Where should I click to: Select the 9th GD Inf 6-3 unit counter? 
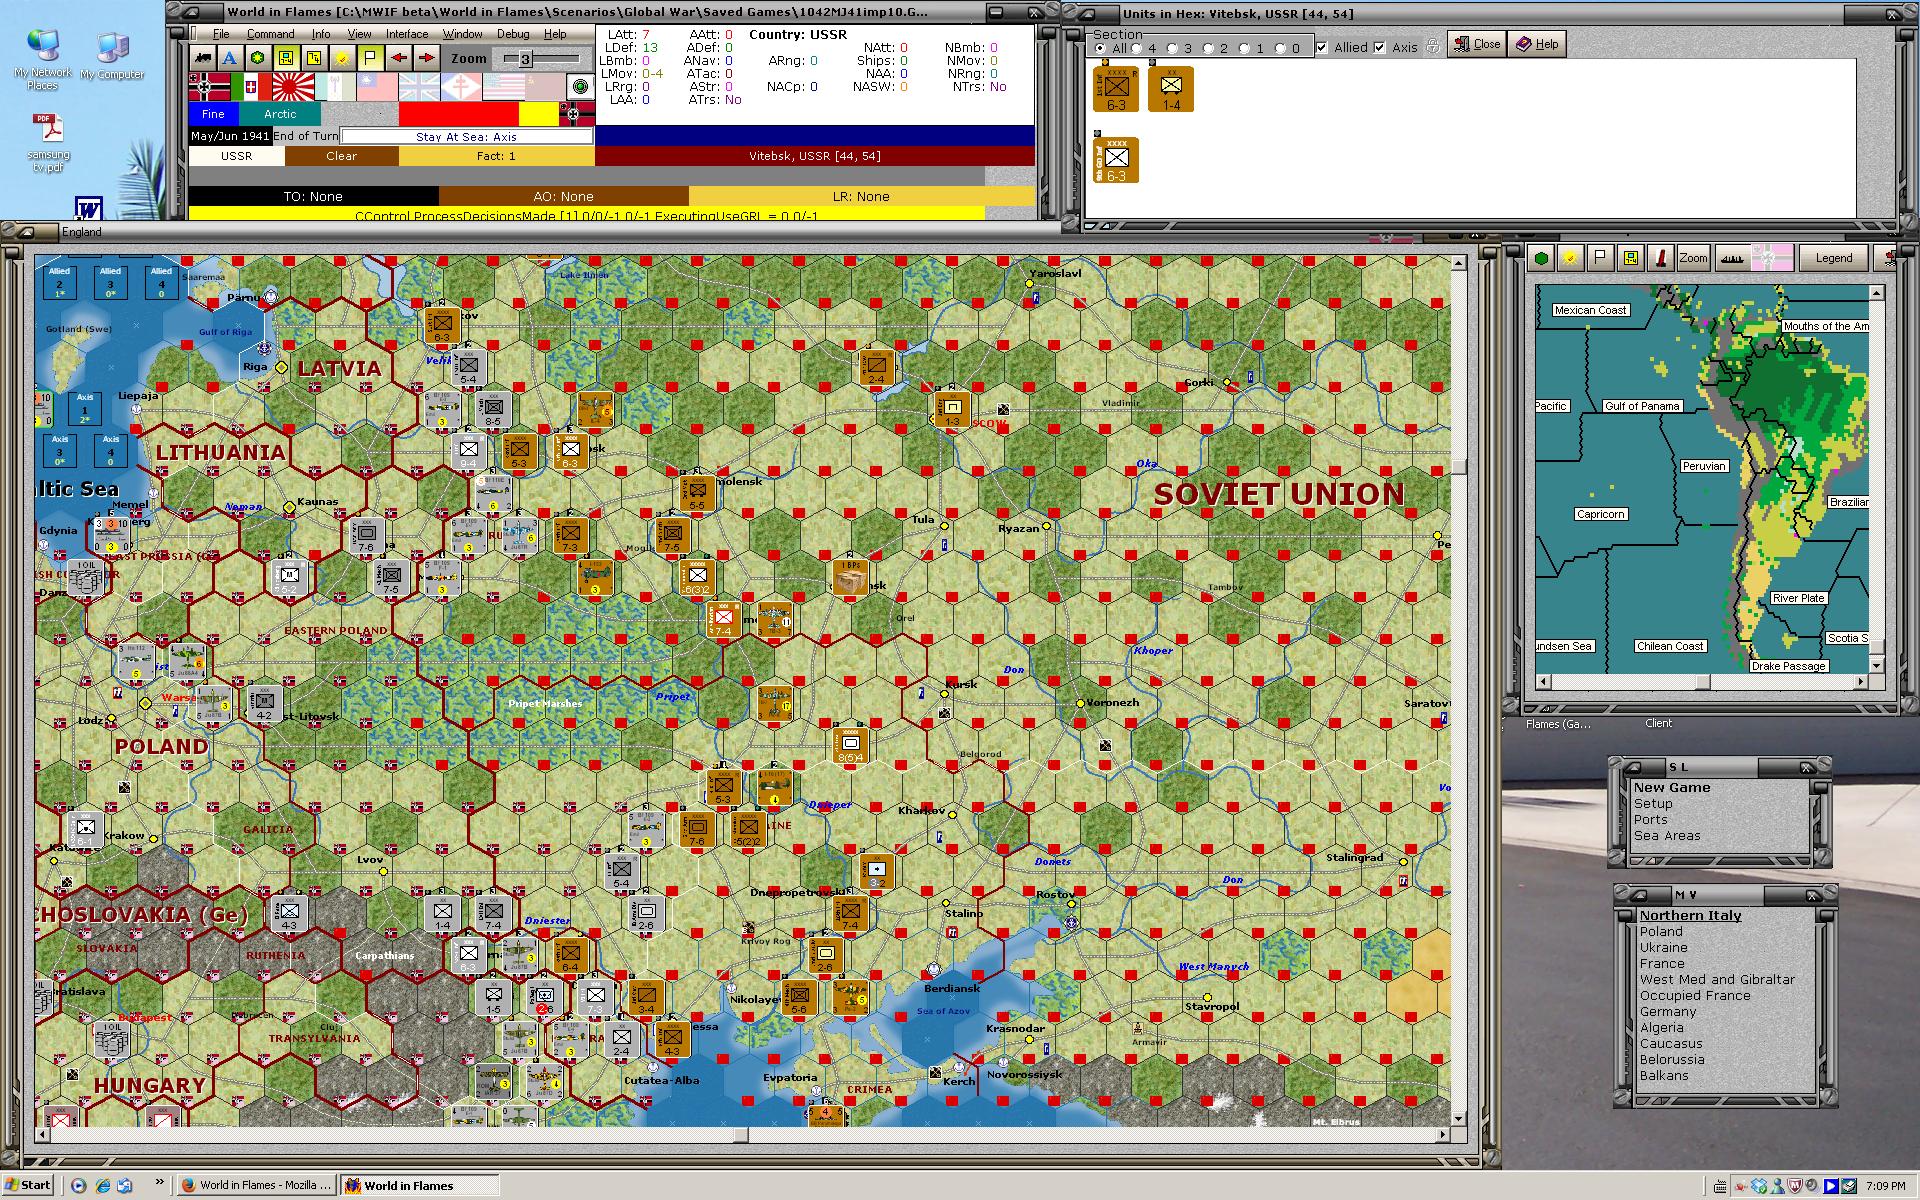[1116, 160]
